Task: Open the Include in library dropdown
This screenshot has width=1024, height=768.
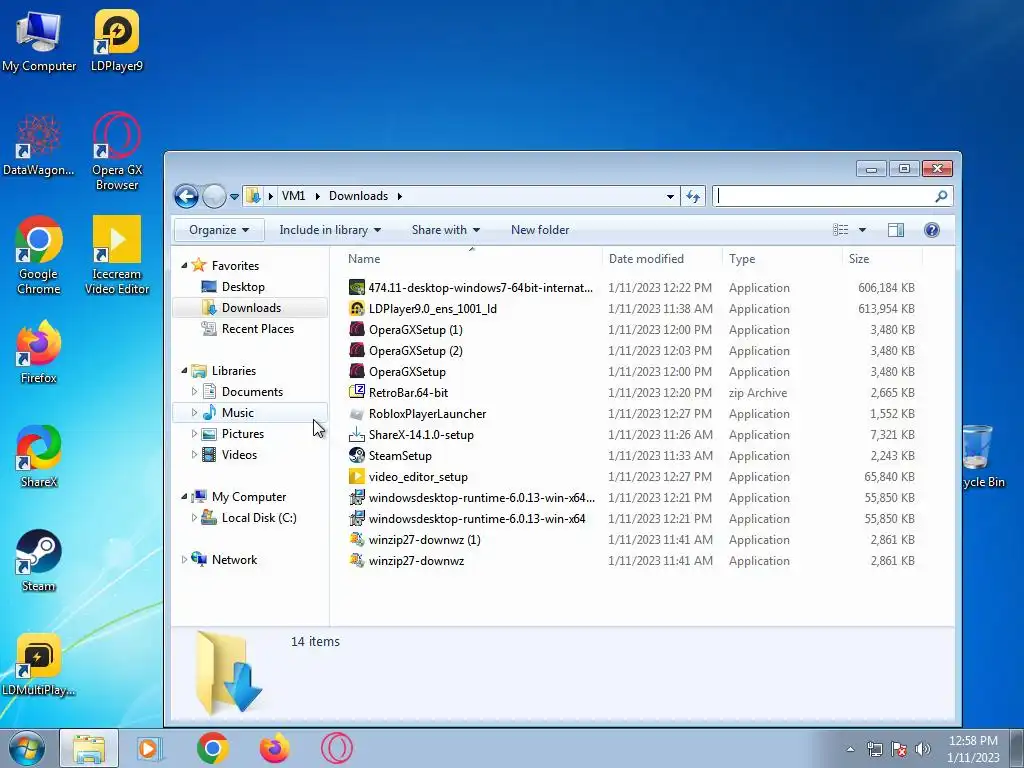Action: coord(330,230)
